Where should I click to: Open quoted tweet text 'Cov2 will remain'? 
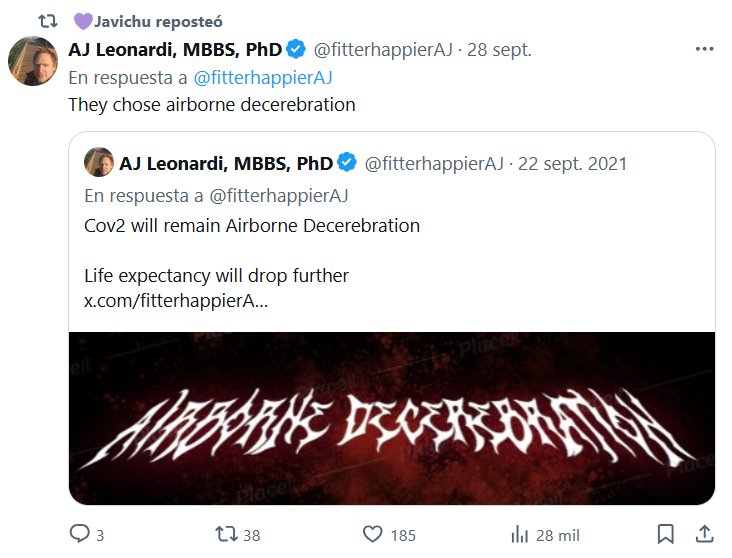point(252,225)
